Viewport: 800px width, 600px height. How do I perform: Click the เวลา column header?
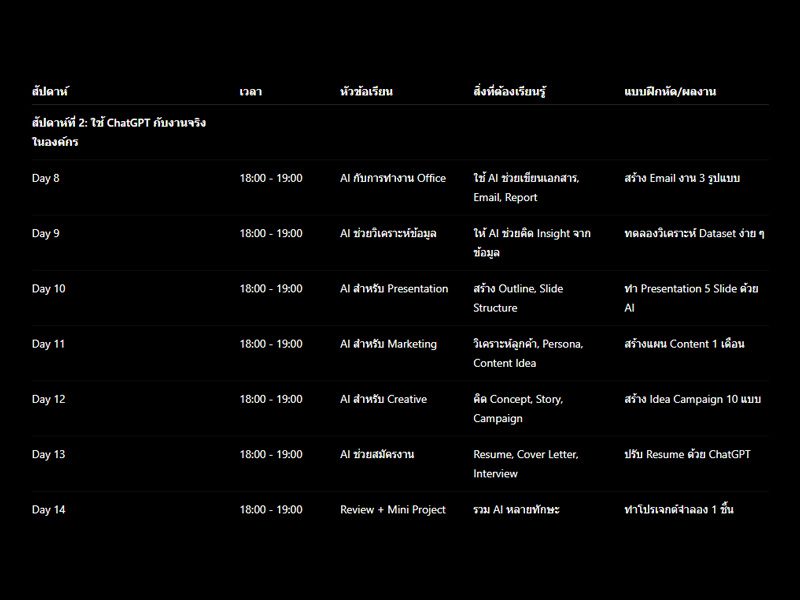(x=251, y=92)
